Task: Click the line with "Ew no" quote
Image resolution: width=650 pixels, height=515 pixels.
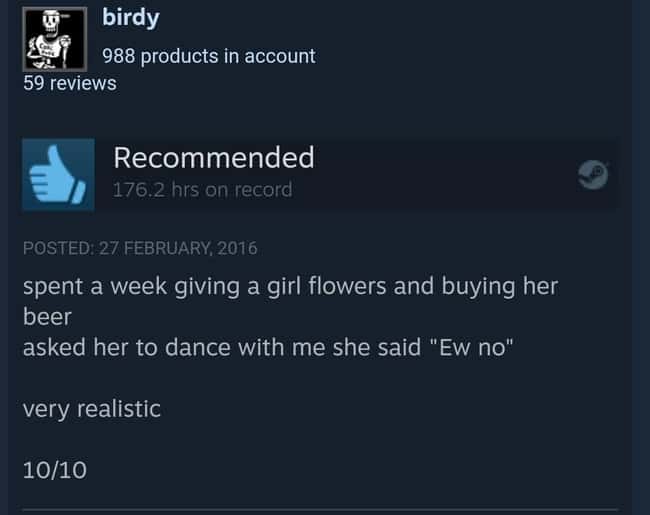Action: click(268, 347)
